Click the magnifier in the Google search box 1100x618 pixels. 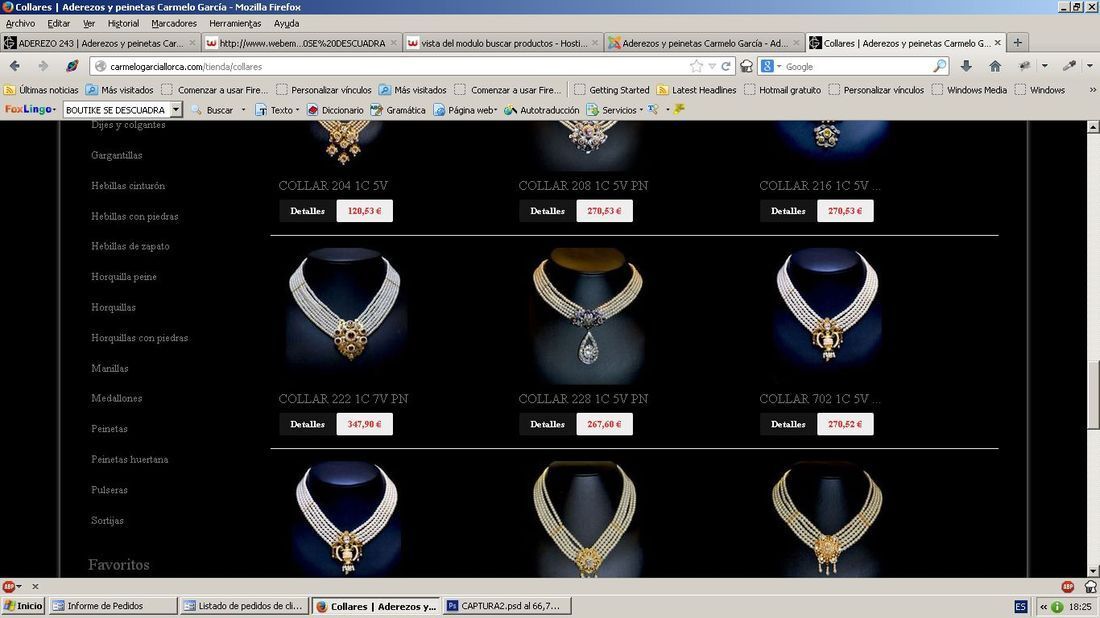pyautogui.click(x=939, y=66)
